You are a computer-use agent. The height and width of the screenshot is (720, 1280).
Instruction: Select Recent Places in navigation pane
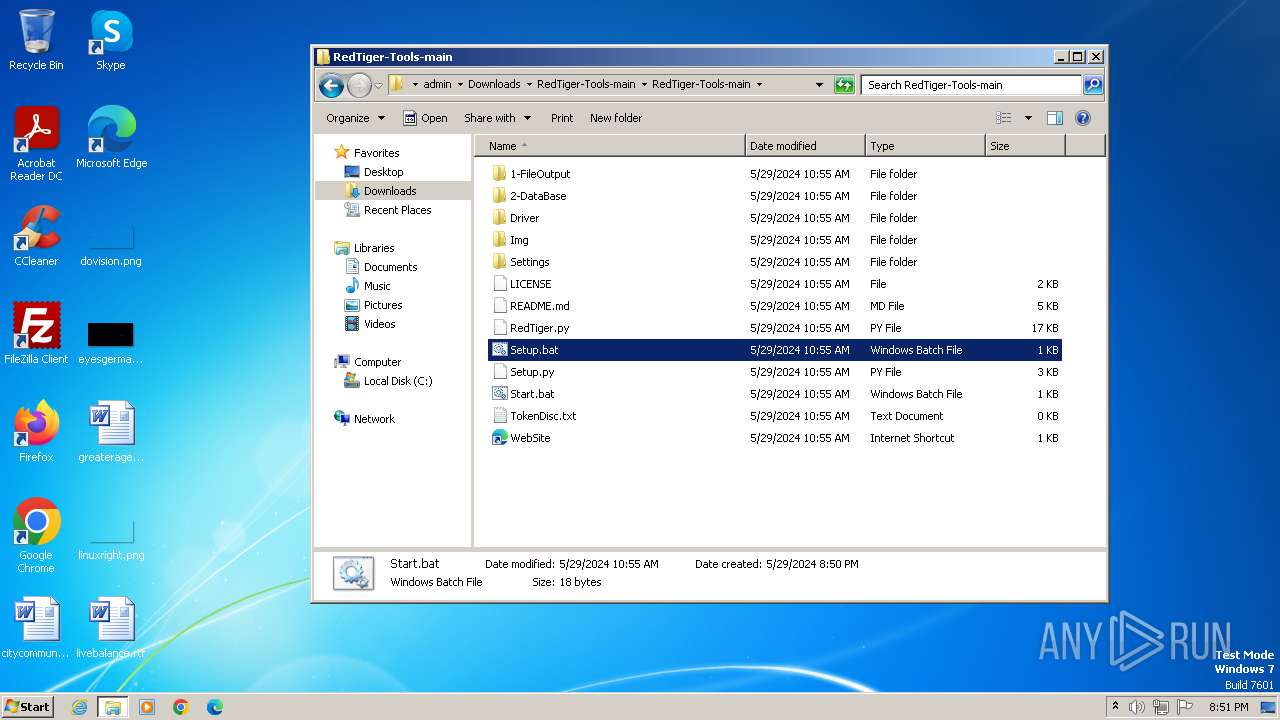[397, 210]
